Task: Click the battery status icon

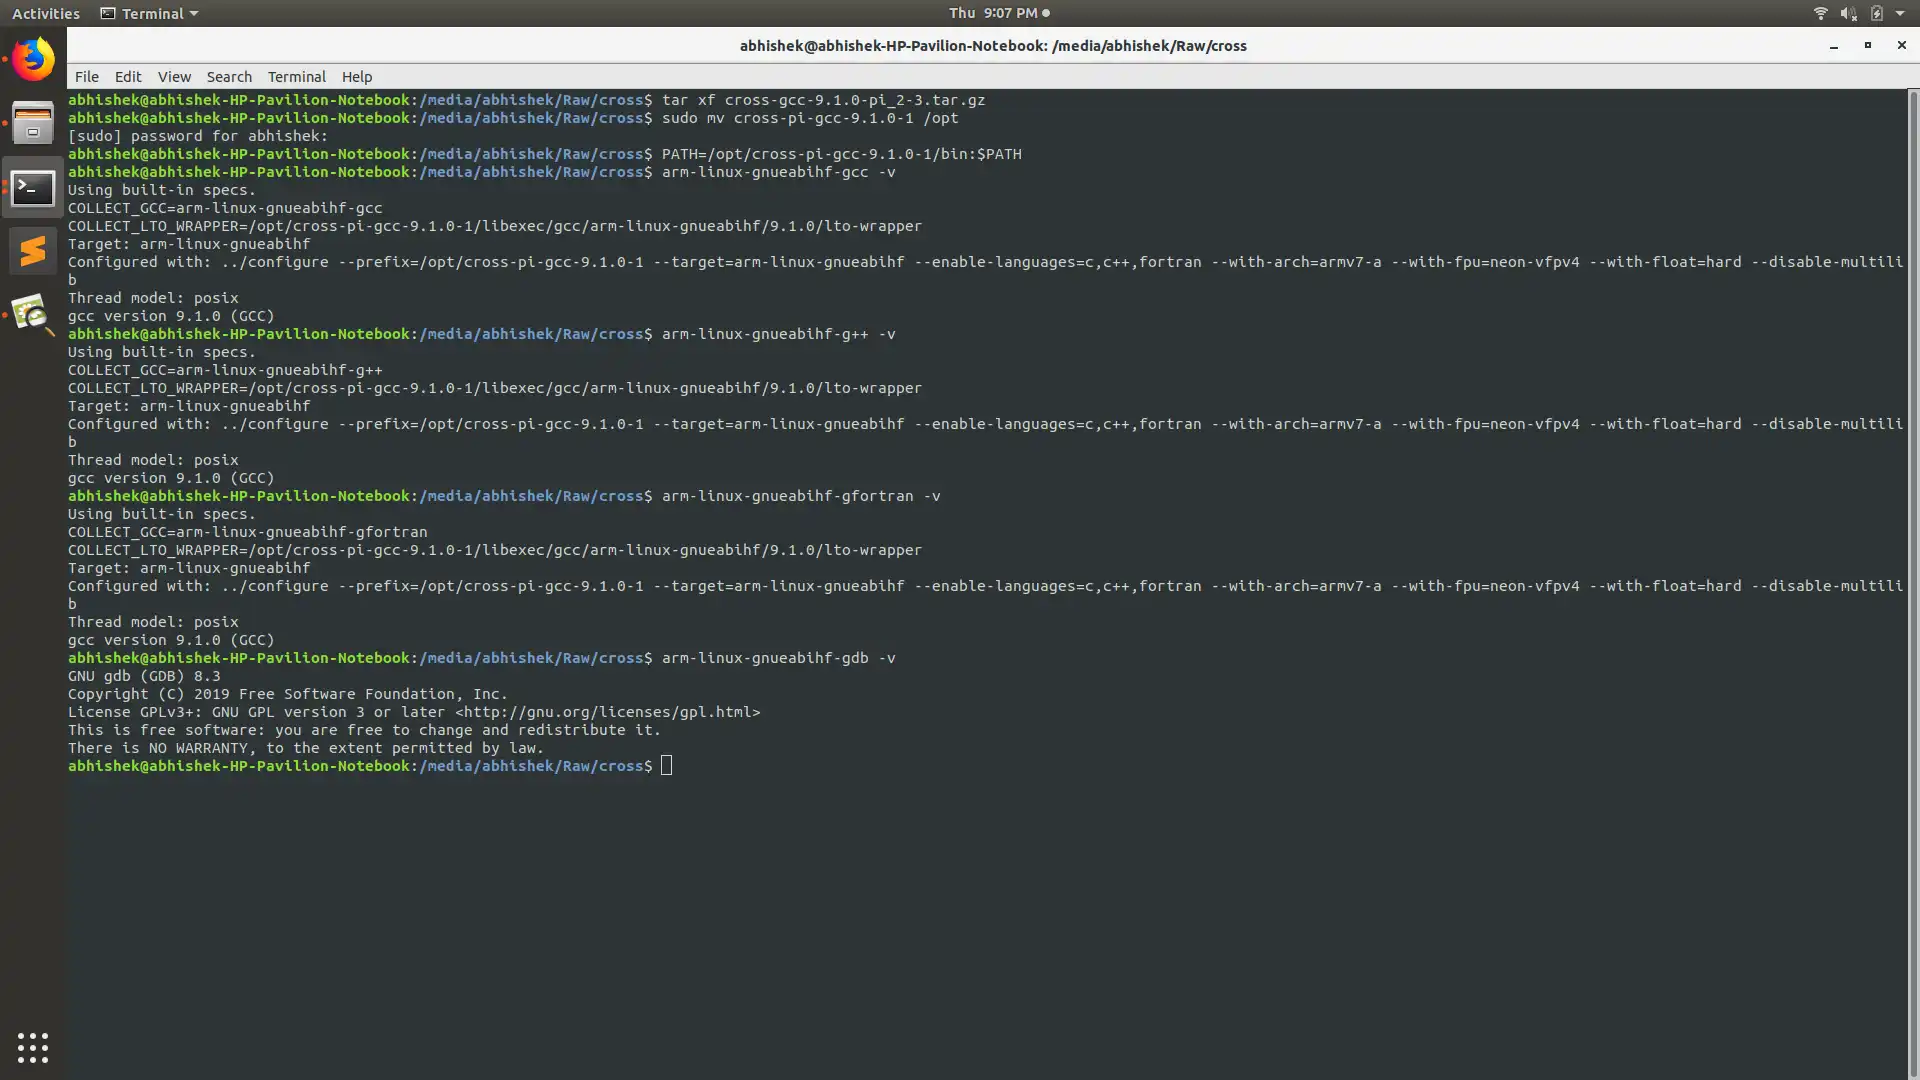Action: [1876, 13]
